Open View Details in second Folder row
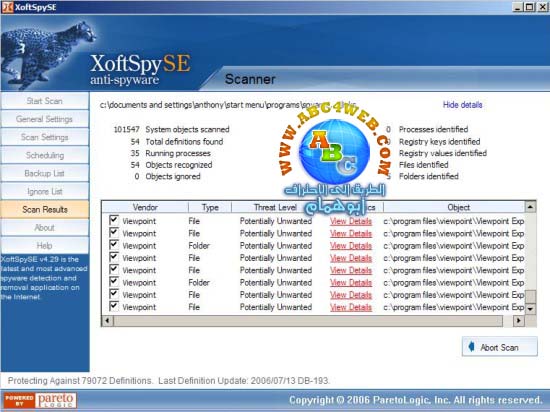Viewport: 550px width, 412px height. coord(351,283)
